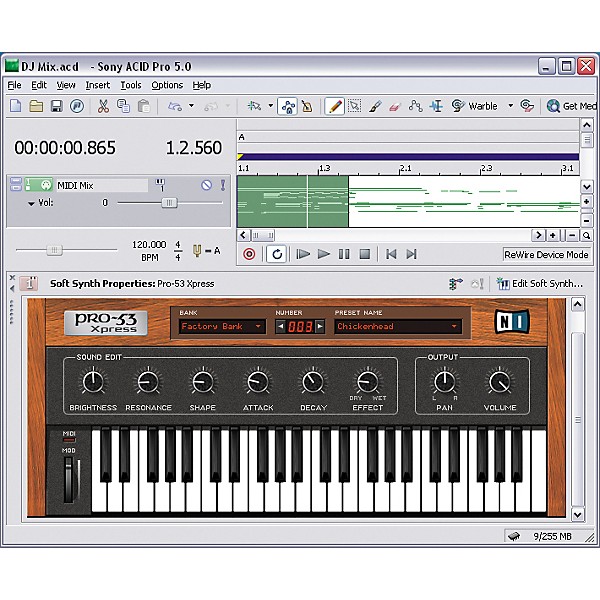Go to start of project
This screenshot has height=600, width=600.
pyautogui.click(x=391, y=254)
